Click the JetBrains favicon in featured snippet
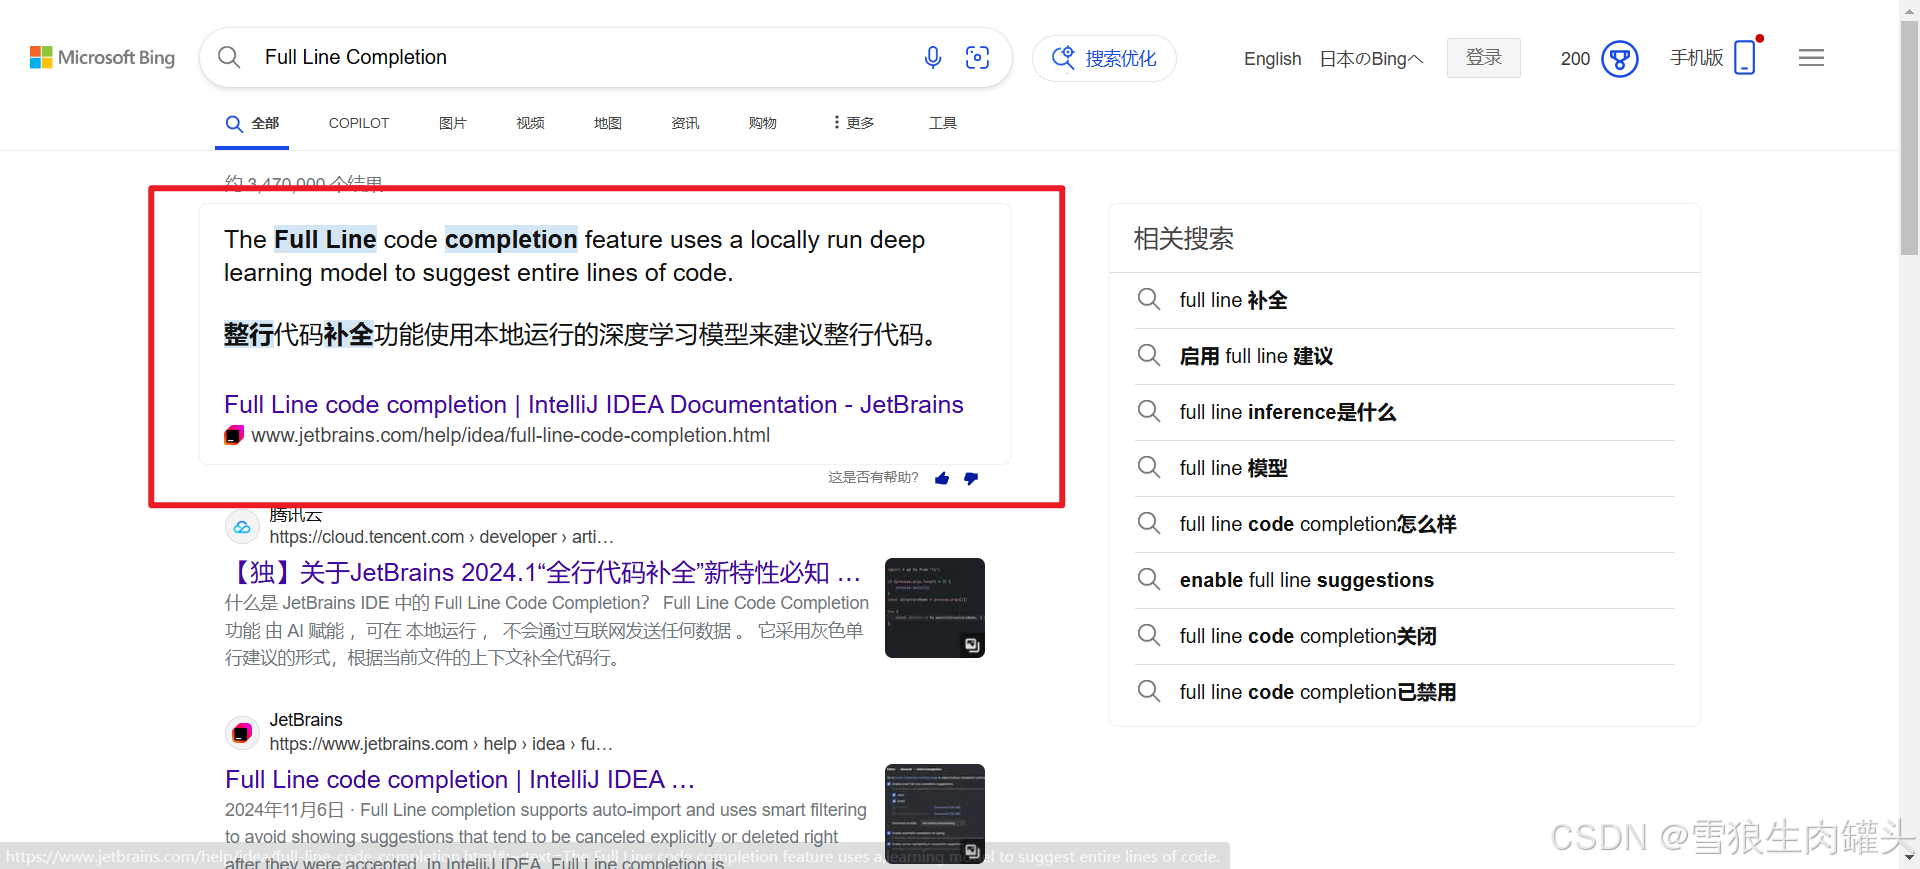The width and height of the screenshot is (1920, 869). tap(234, 435)
